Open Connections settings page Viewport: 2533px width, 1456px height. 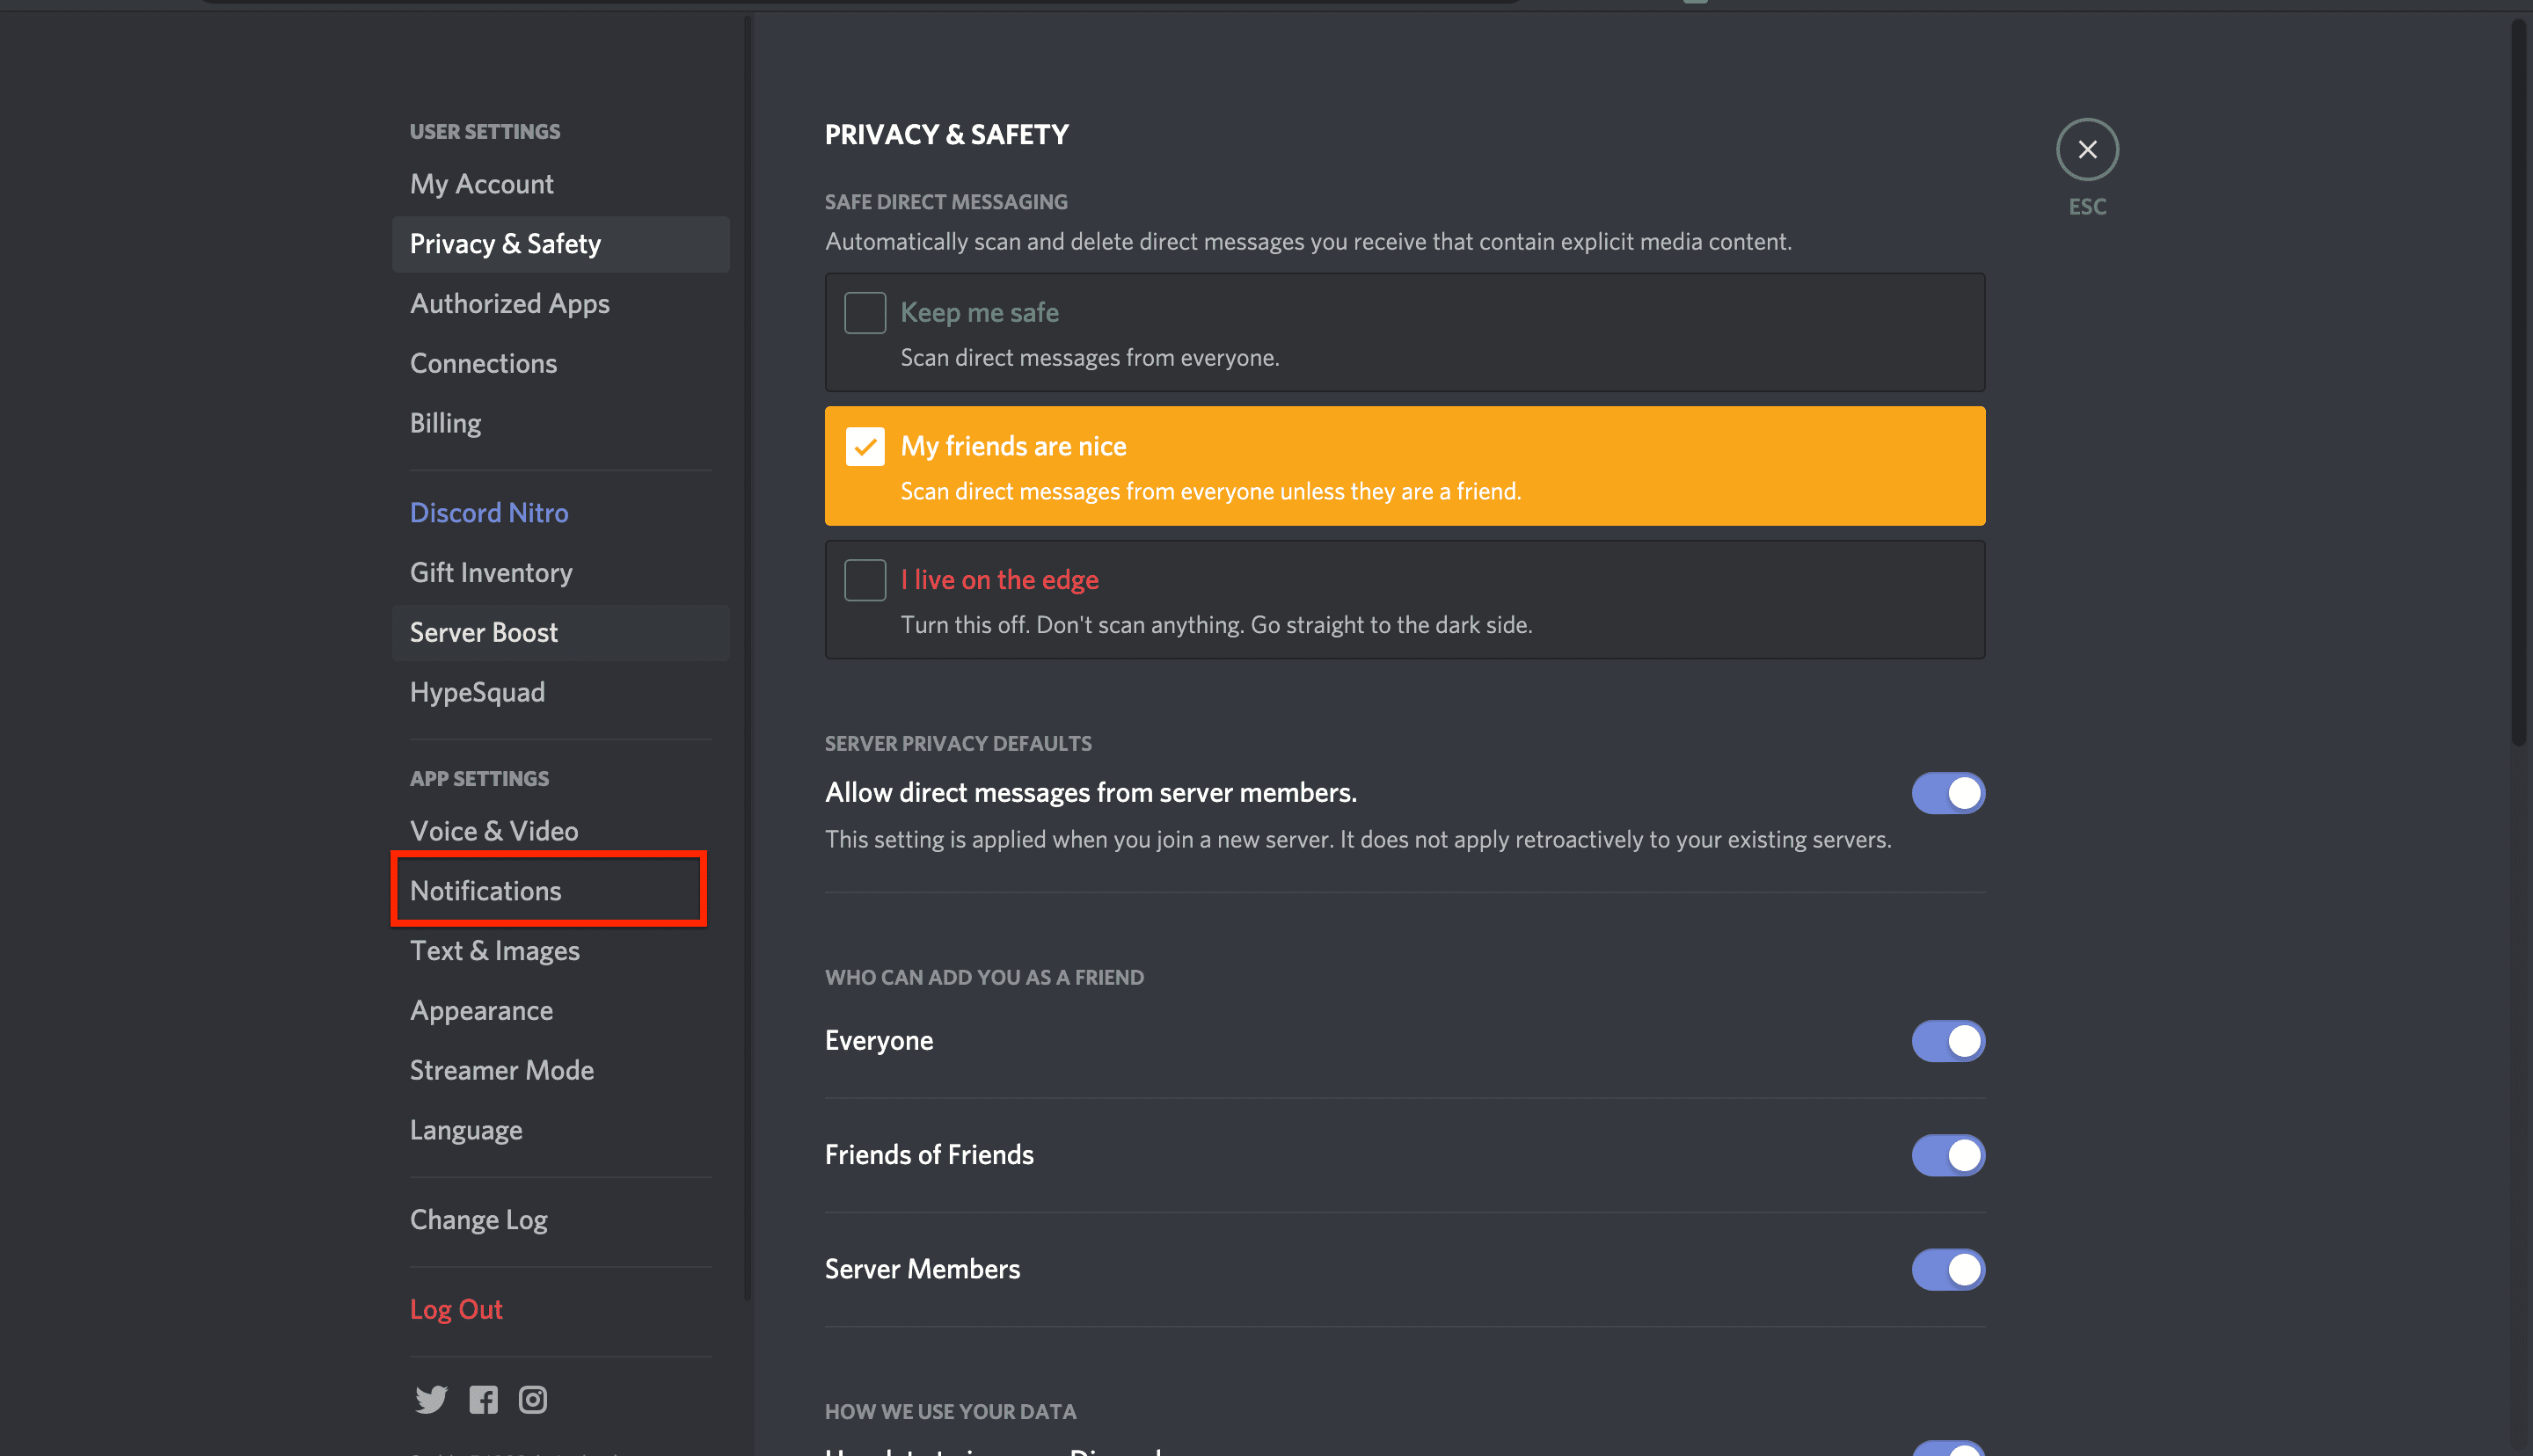click(484, 362)
